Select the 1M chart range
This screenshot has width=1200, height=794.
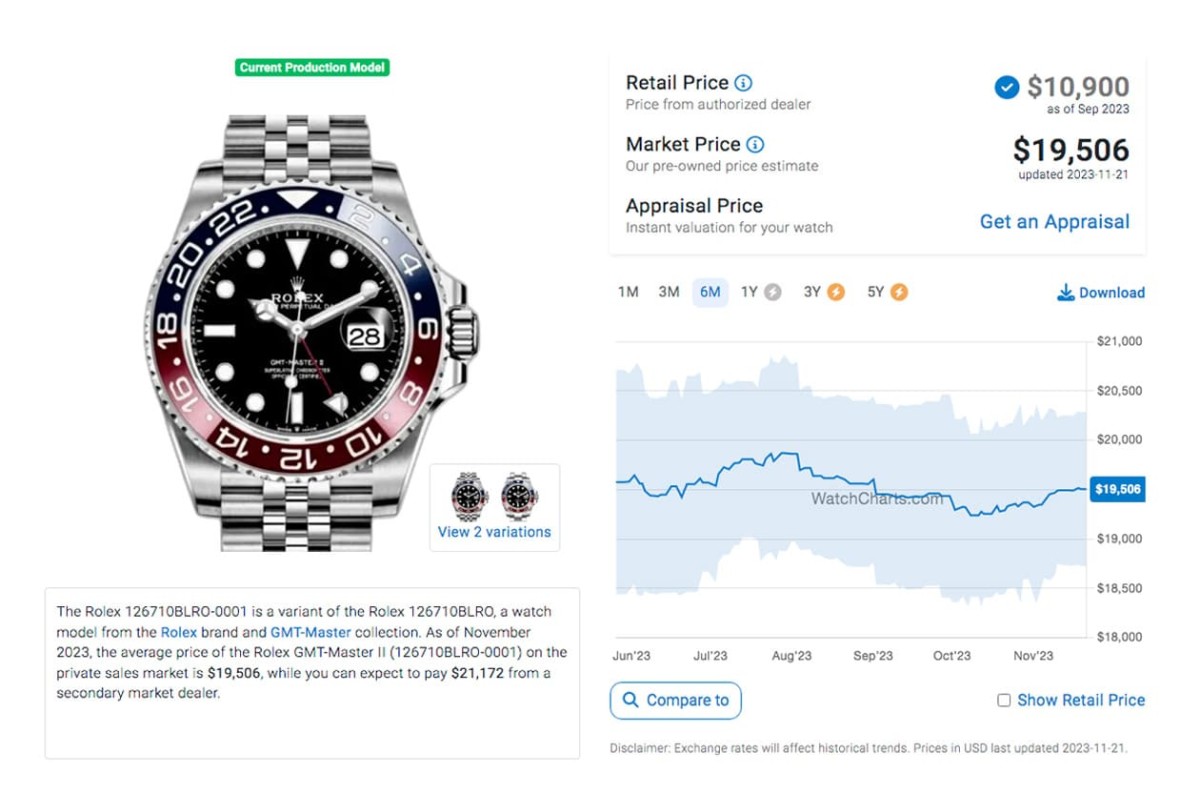pos(628,292)
